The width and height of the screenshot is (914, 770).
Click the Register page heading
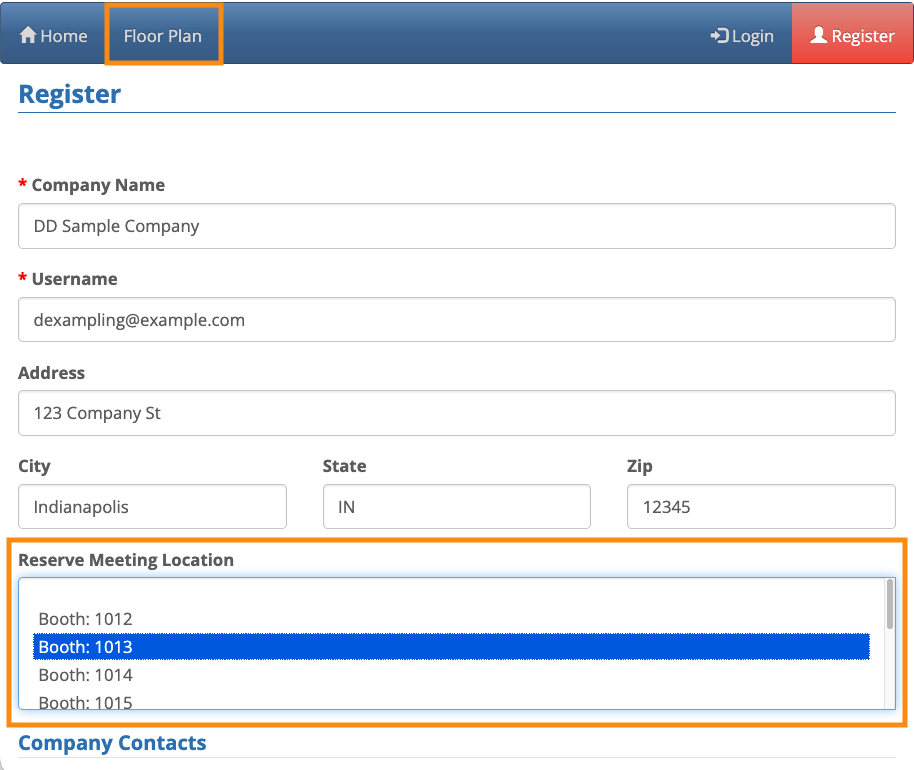pos(69,94)
